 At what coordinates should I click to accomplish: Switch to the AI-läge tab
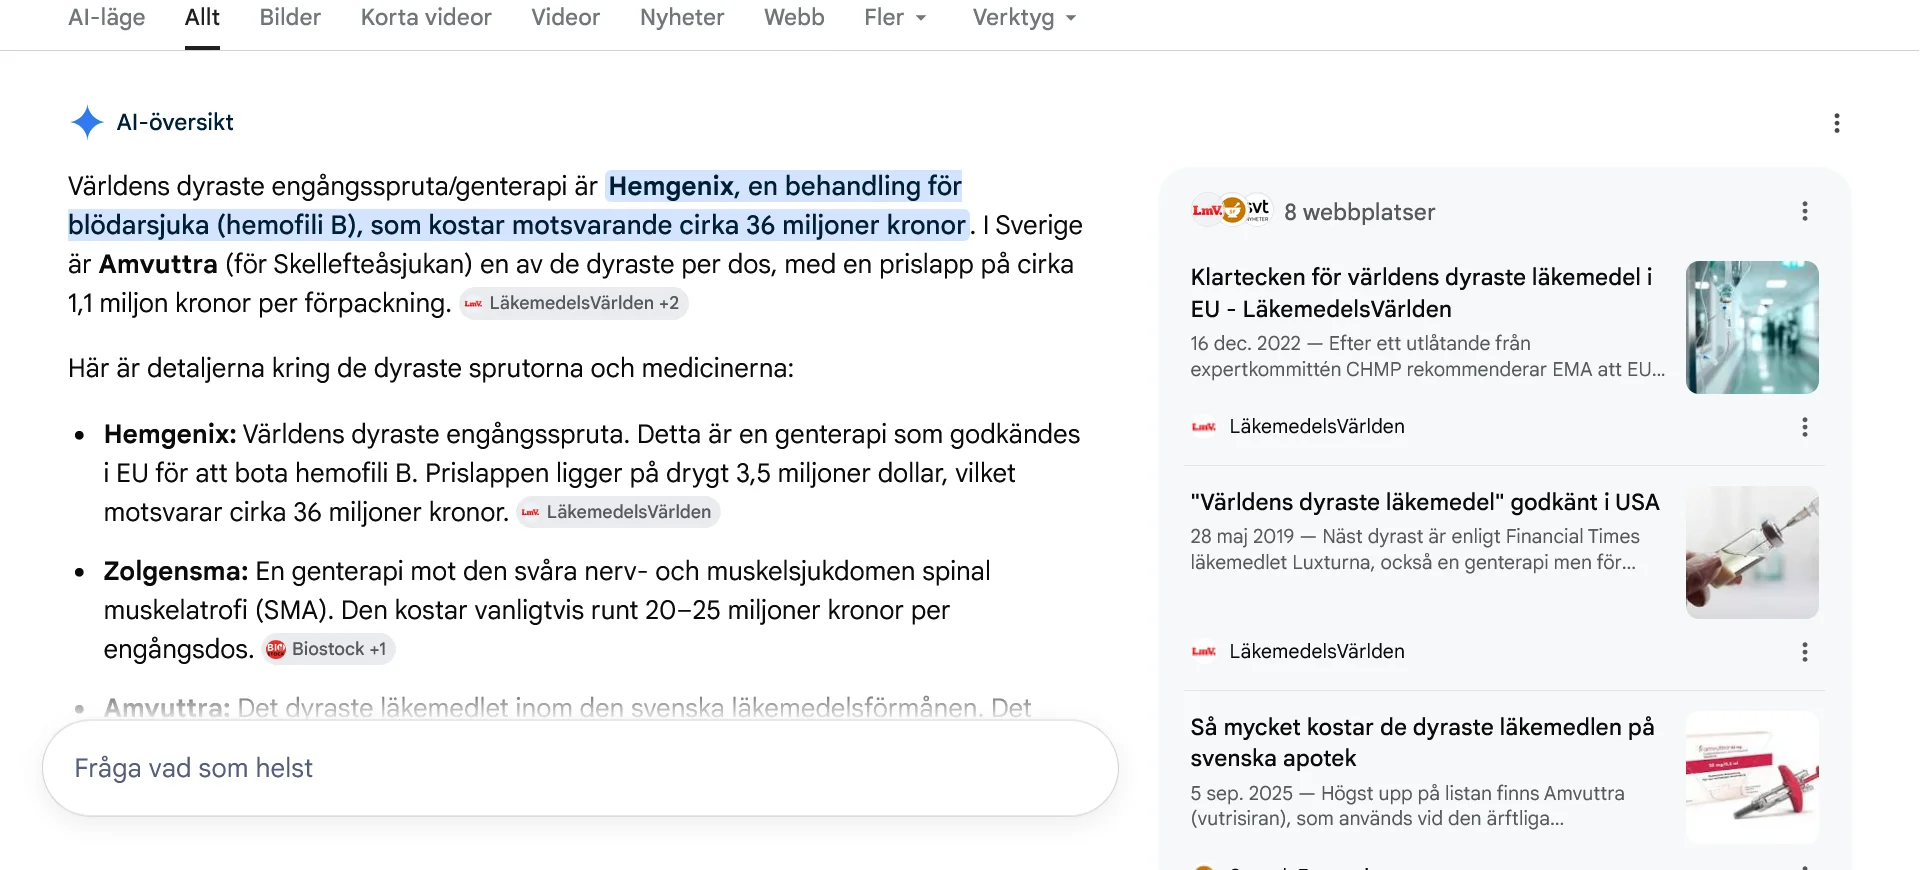point(106,18)
